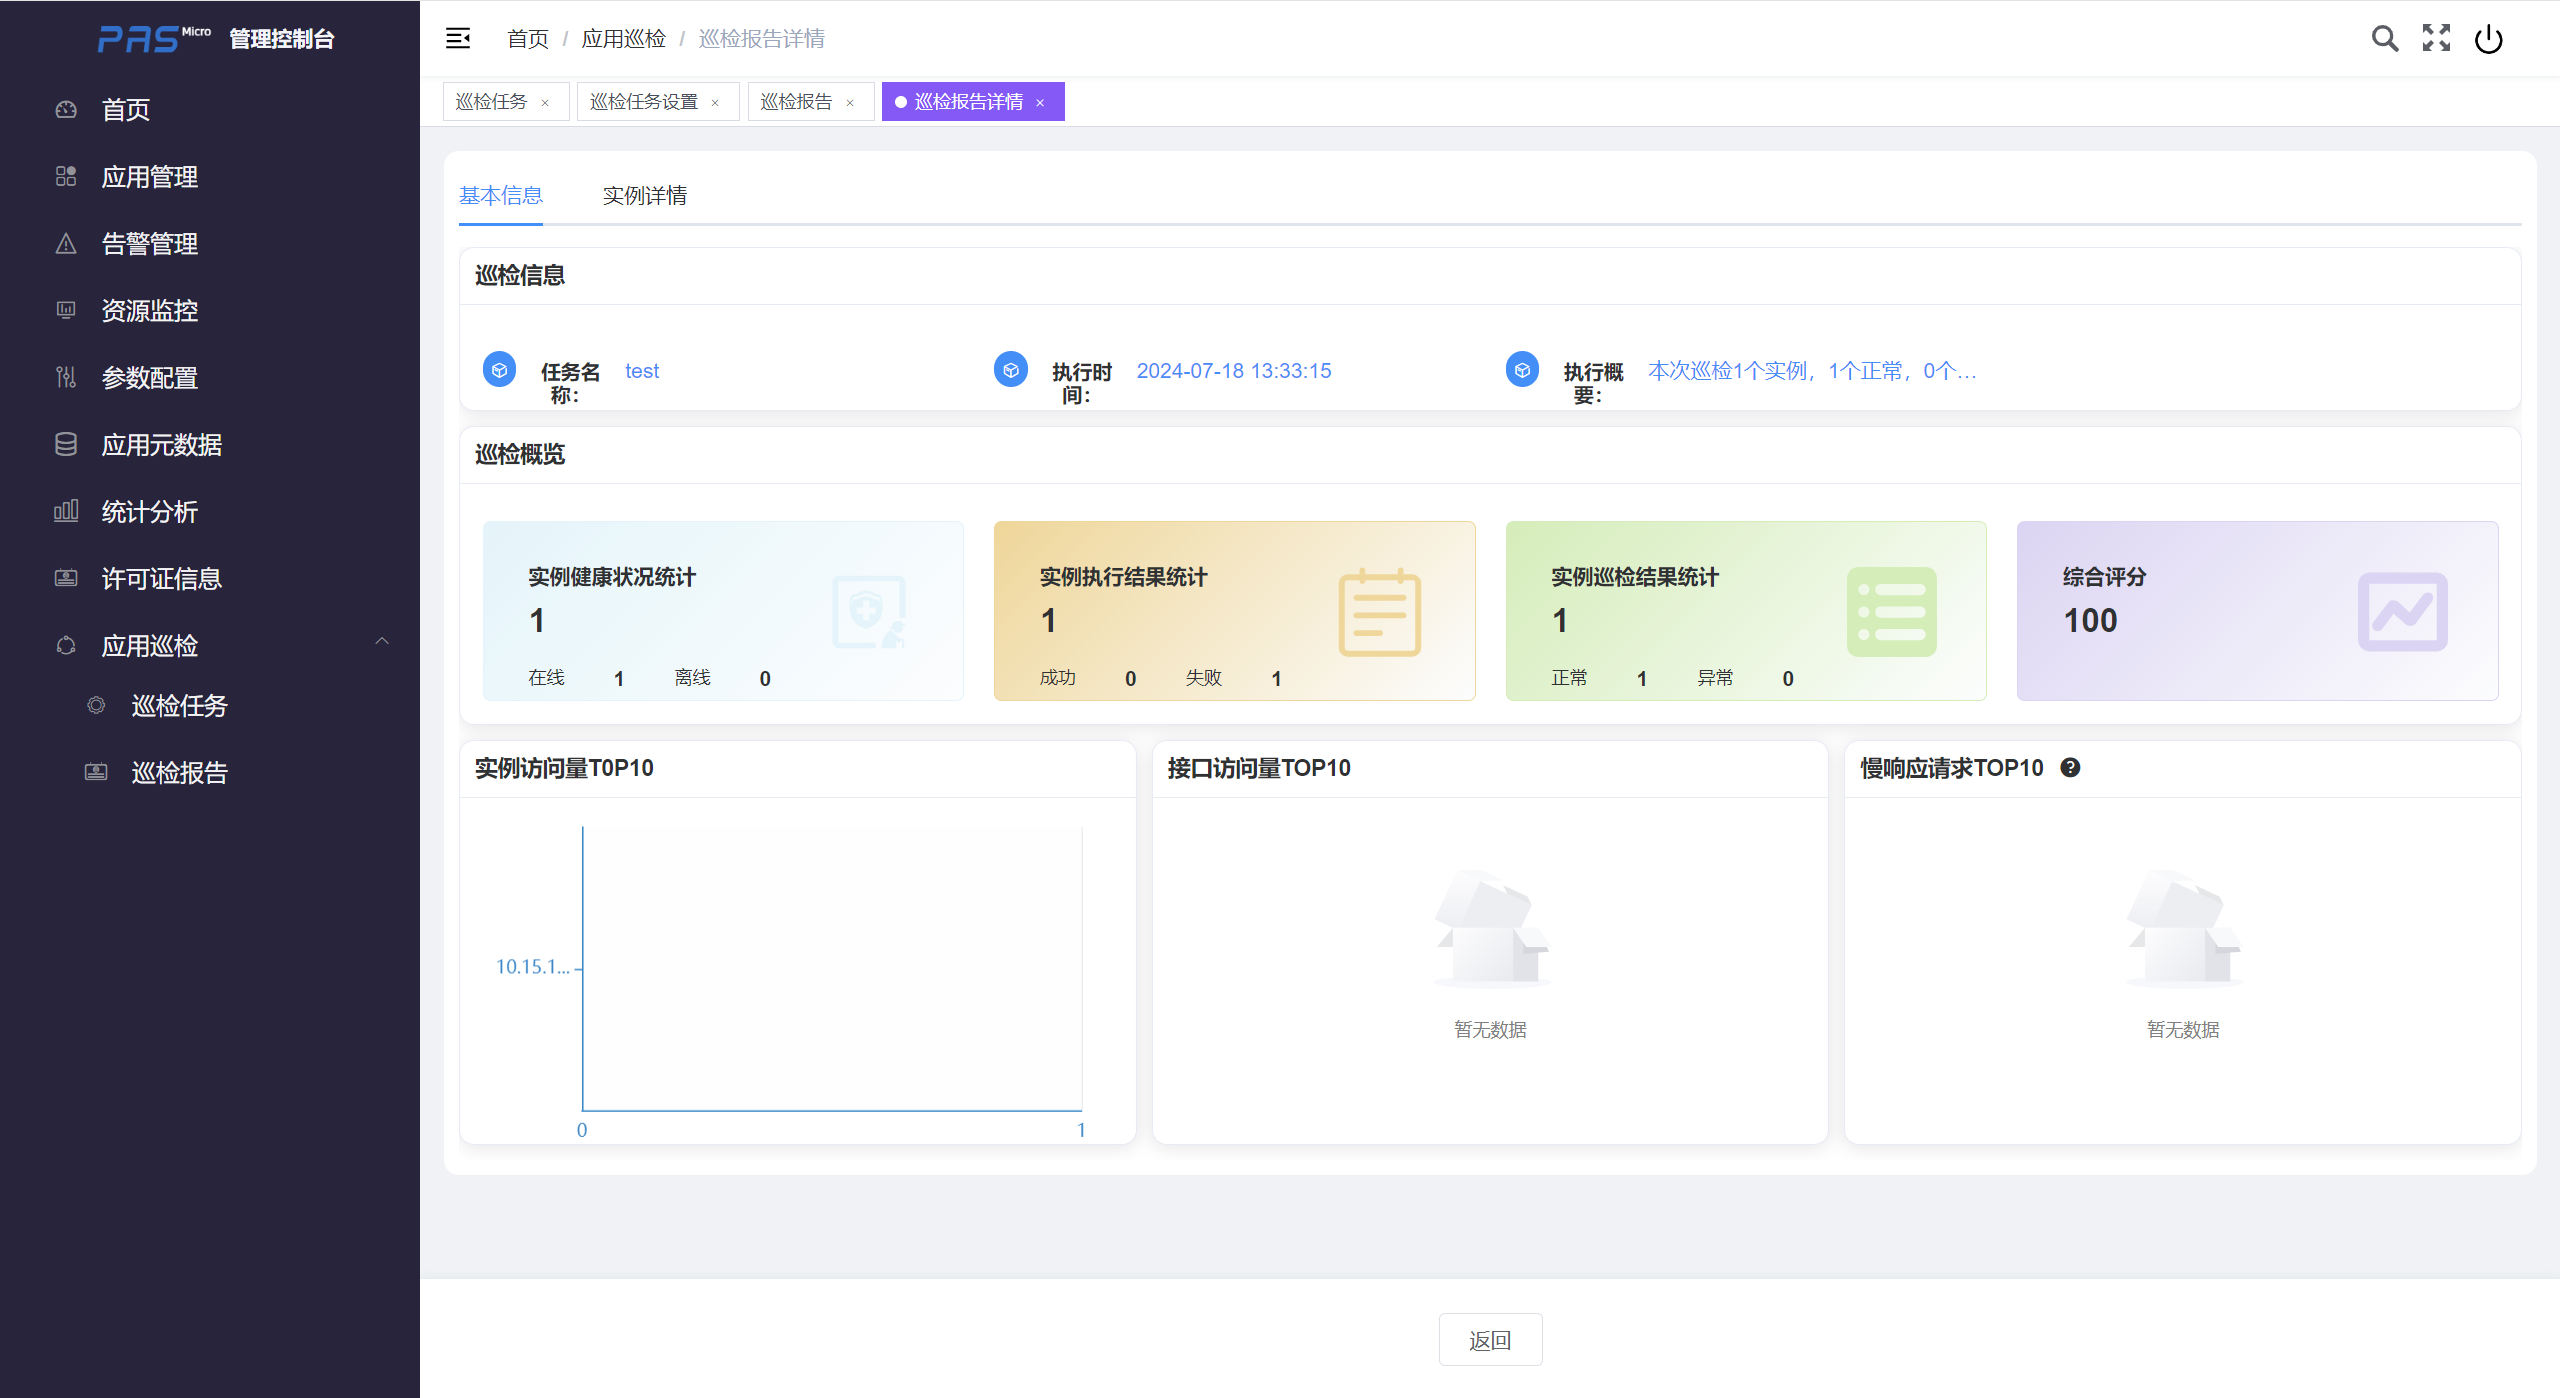This screenshot has height=1398, width=2560.
Task: Switch to 巡检报告 page tab
Action: point(796,102)
